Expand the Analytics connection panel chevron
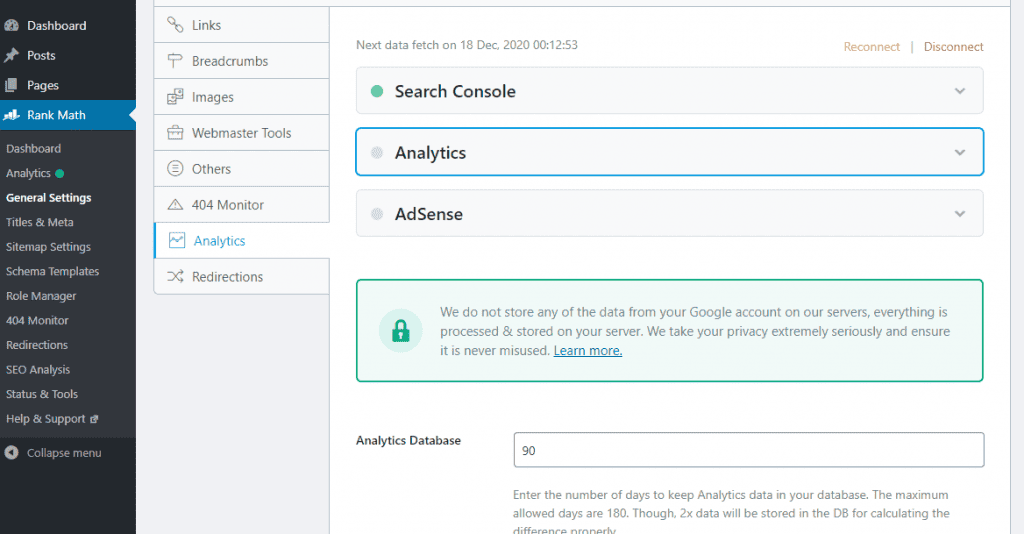 pos(959,153)
